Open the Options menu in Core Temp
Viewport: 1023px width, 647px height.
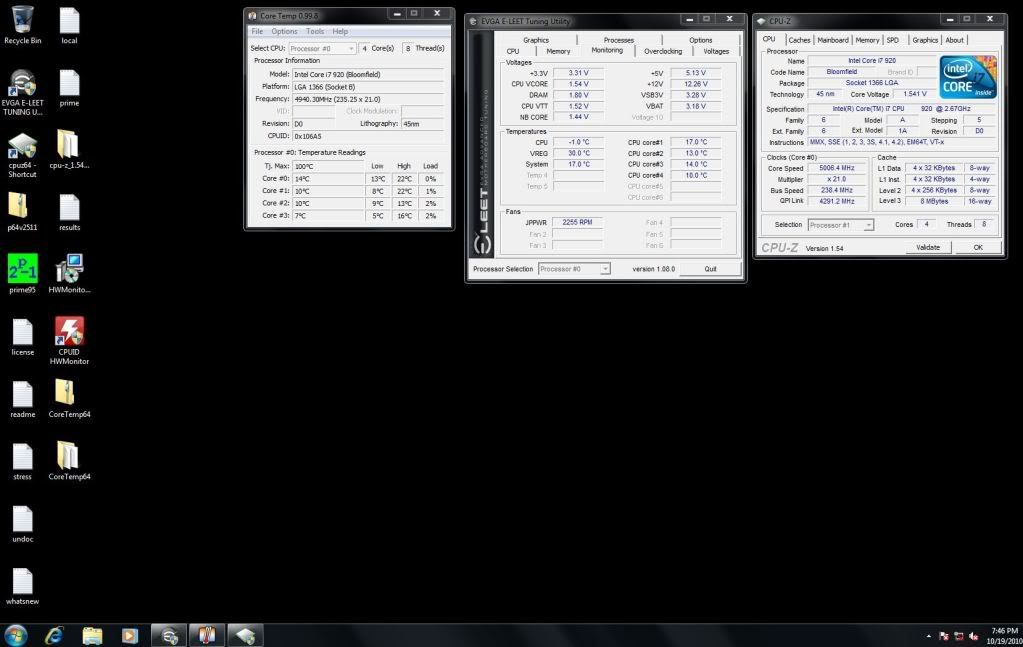[284, 31]
